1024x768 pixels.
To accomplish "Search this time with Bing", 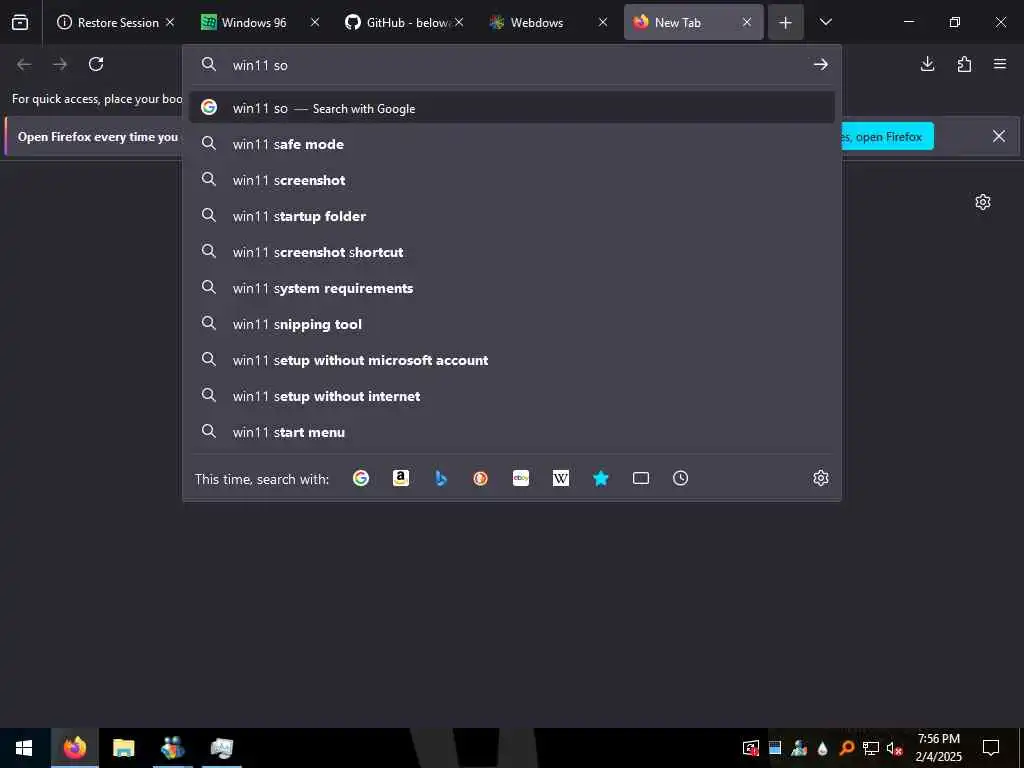I will pyautogui.click(x=441, y=478).
